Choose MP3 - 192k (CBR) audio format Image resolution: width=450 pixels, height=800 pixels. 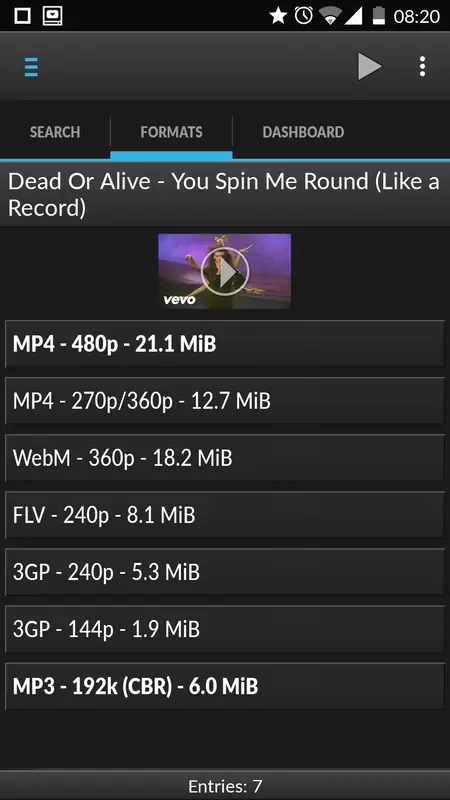[225, 687]
